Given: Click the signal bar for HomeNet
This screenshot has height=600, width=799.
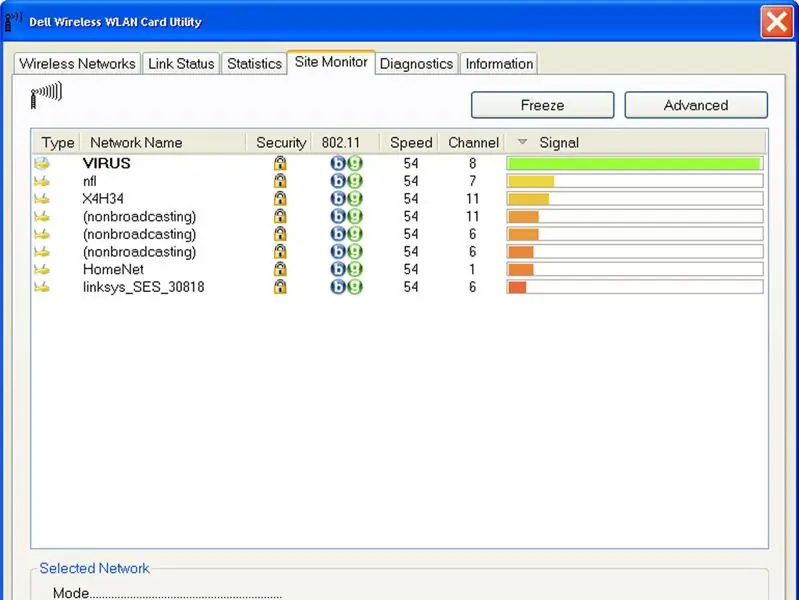Looking at the screenshot, I should [520, 269].
